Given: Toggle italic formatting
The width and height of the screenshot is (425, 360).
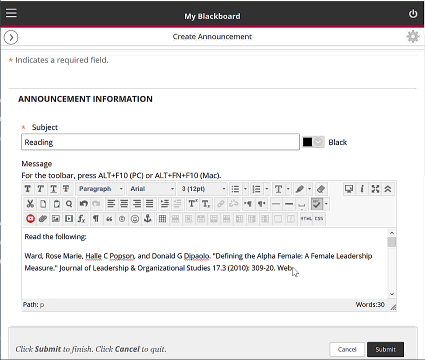Looking at the screenshot, I should pyautogui.click(x=40, y=189).
